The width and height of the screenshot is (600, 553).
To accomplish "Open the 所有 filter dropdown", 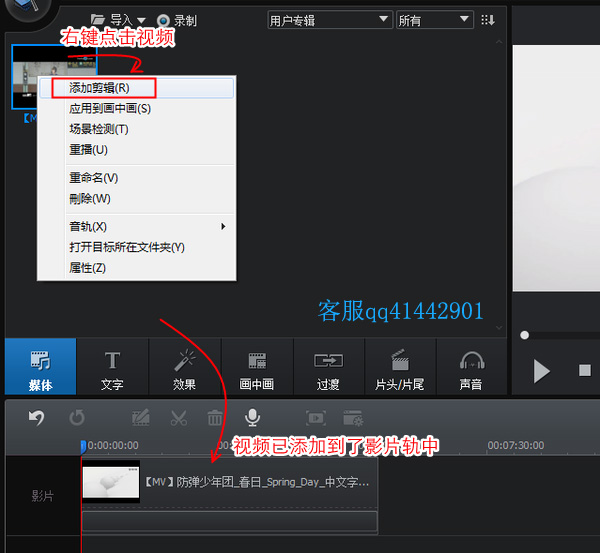I will 435,20.
